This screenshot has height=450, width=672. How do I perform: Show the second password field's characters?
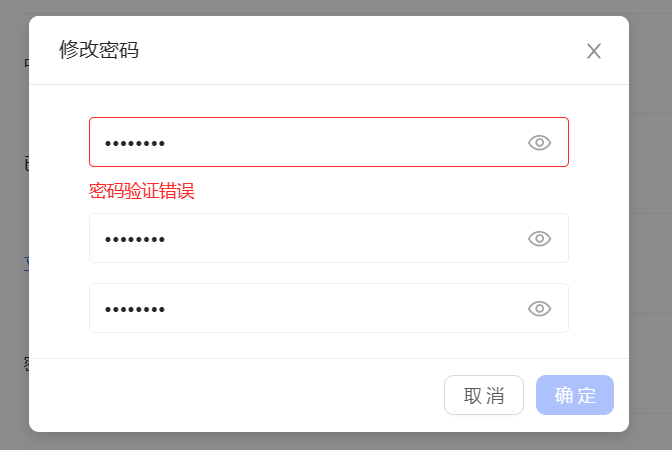coord(539,238)
